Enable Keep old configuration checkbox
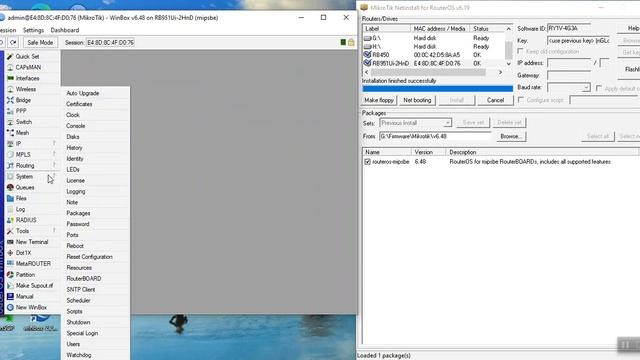Screen dimensions: 640x360 [520, 51]
